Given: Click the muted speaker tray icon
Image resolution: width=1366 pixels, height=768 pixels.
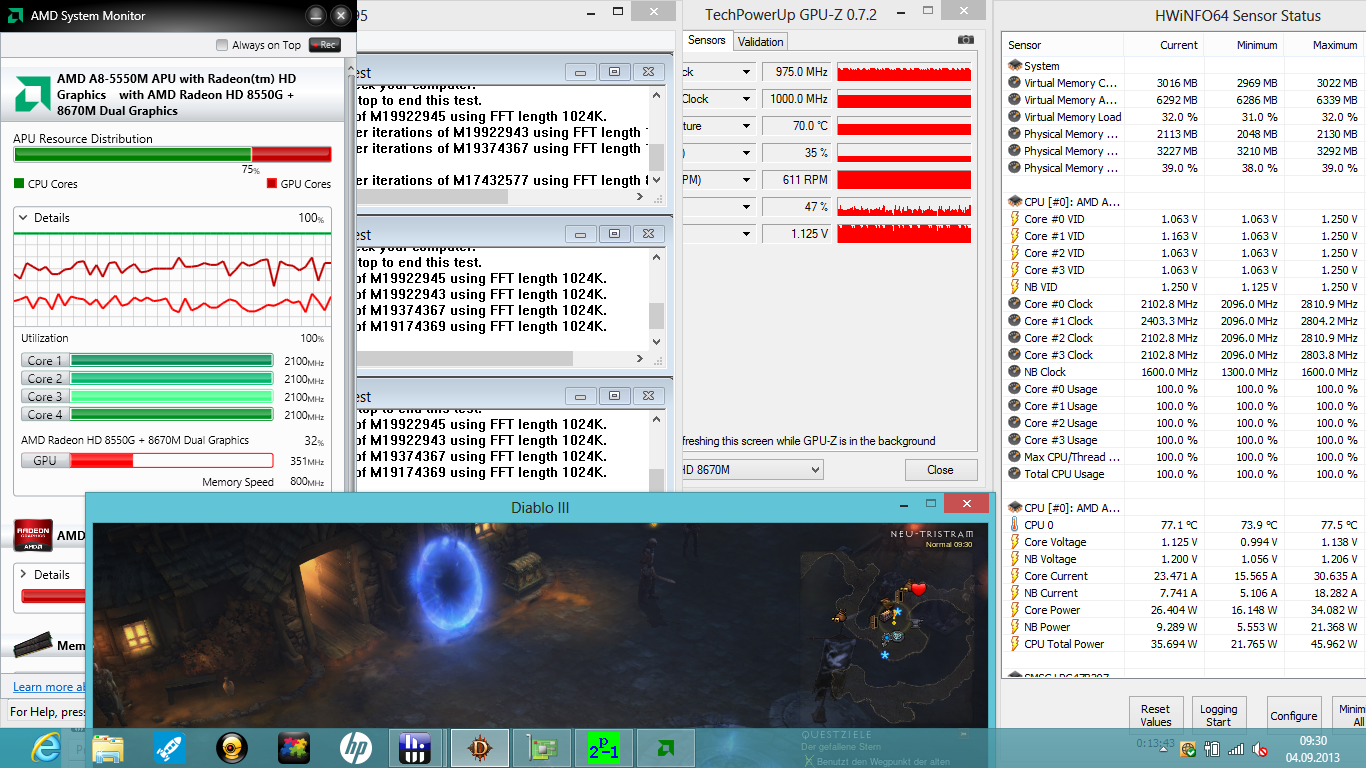Looking at the screenshot, I should pyautogui.click(x=1260, y=748).
